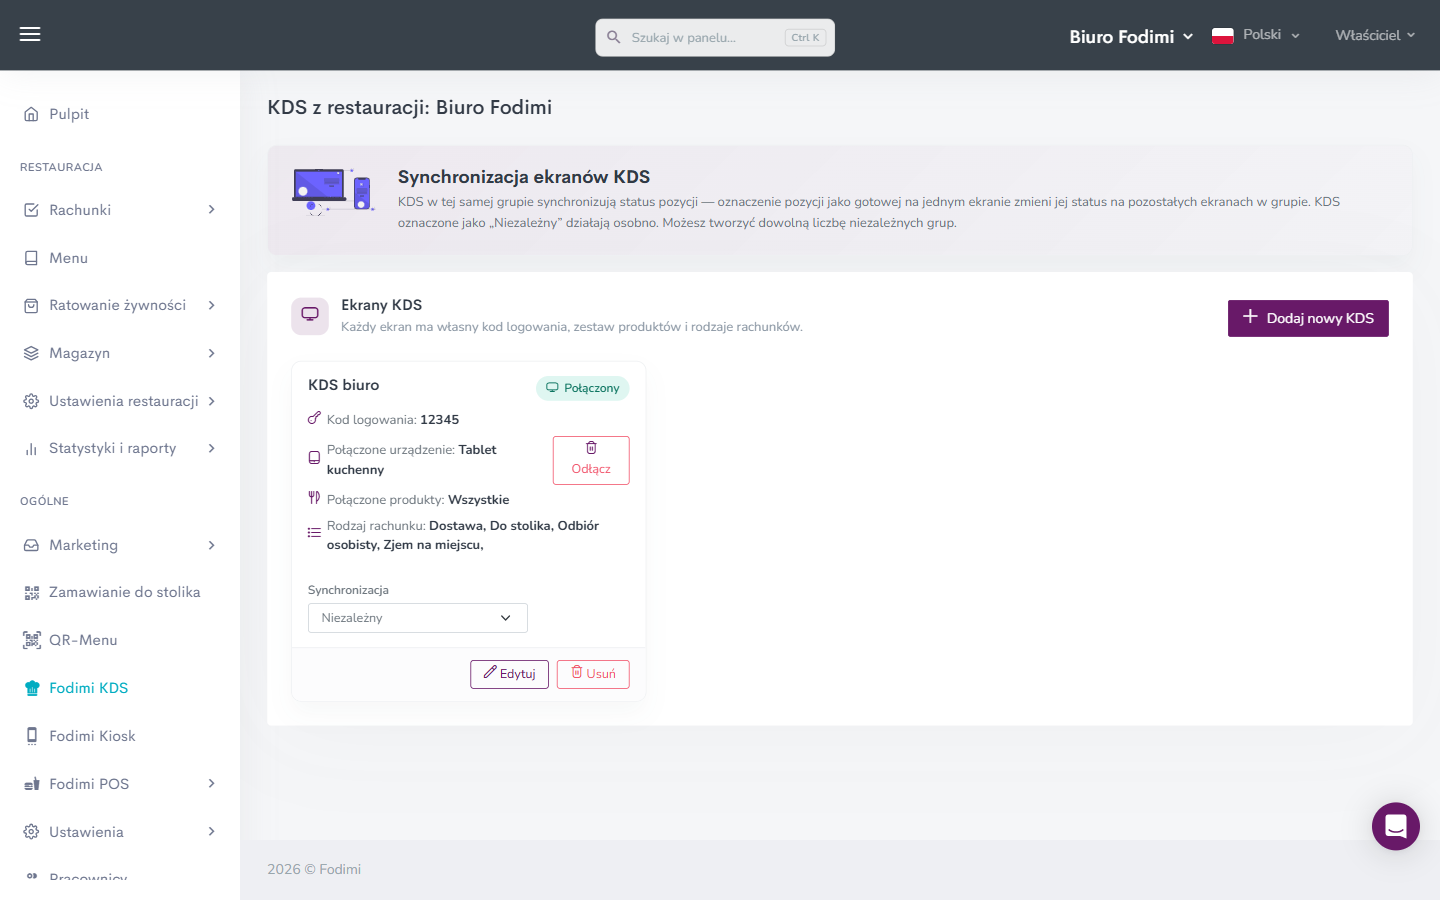
Task: Click the Ustawienia restauracji gear icon
Action: (x=31, y=401)
